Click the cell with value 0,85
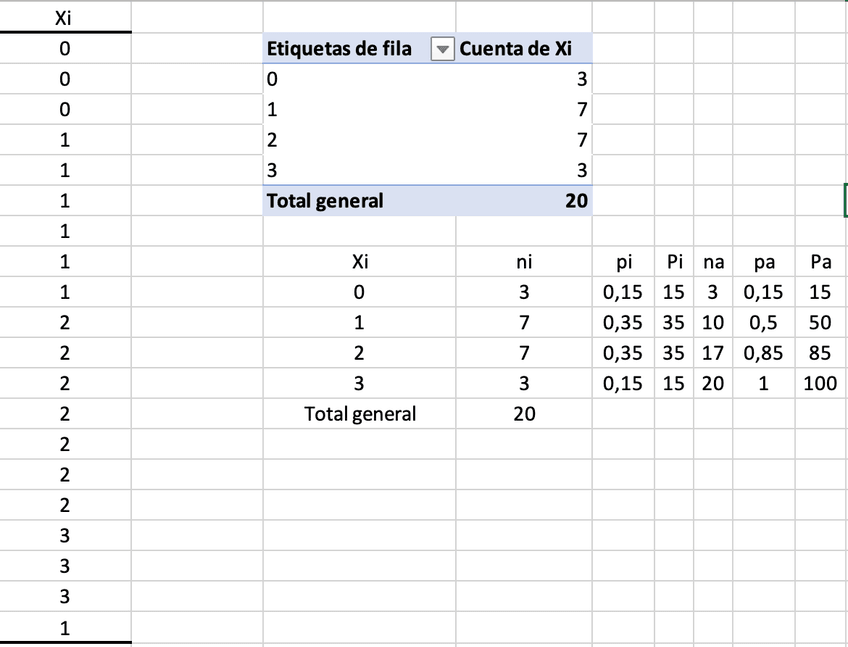Viewport: 848px width, 647px height. pos(764,353)
